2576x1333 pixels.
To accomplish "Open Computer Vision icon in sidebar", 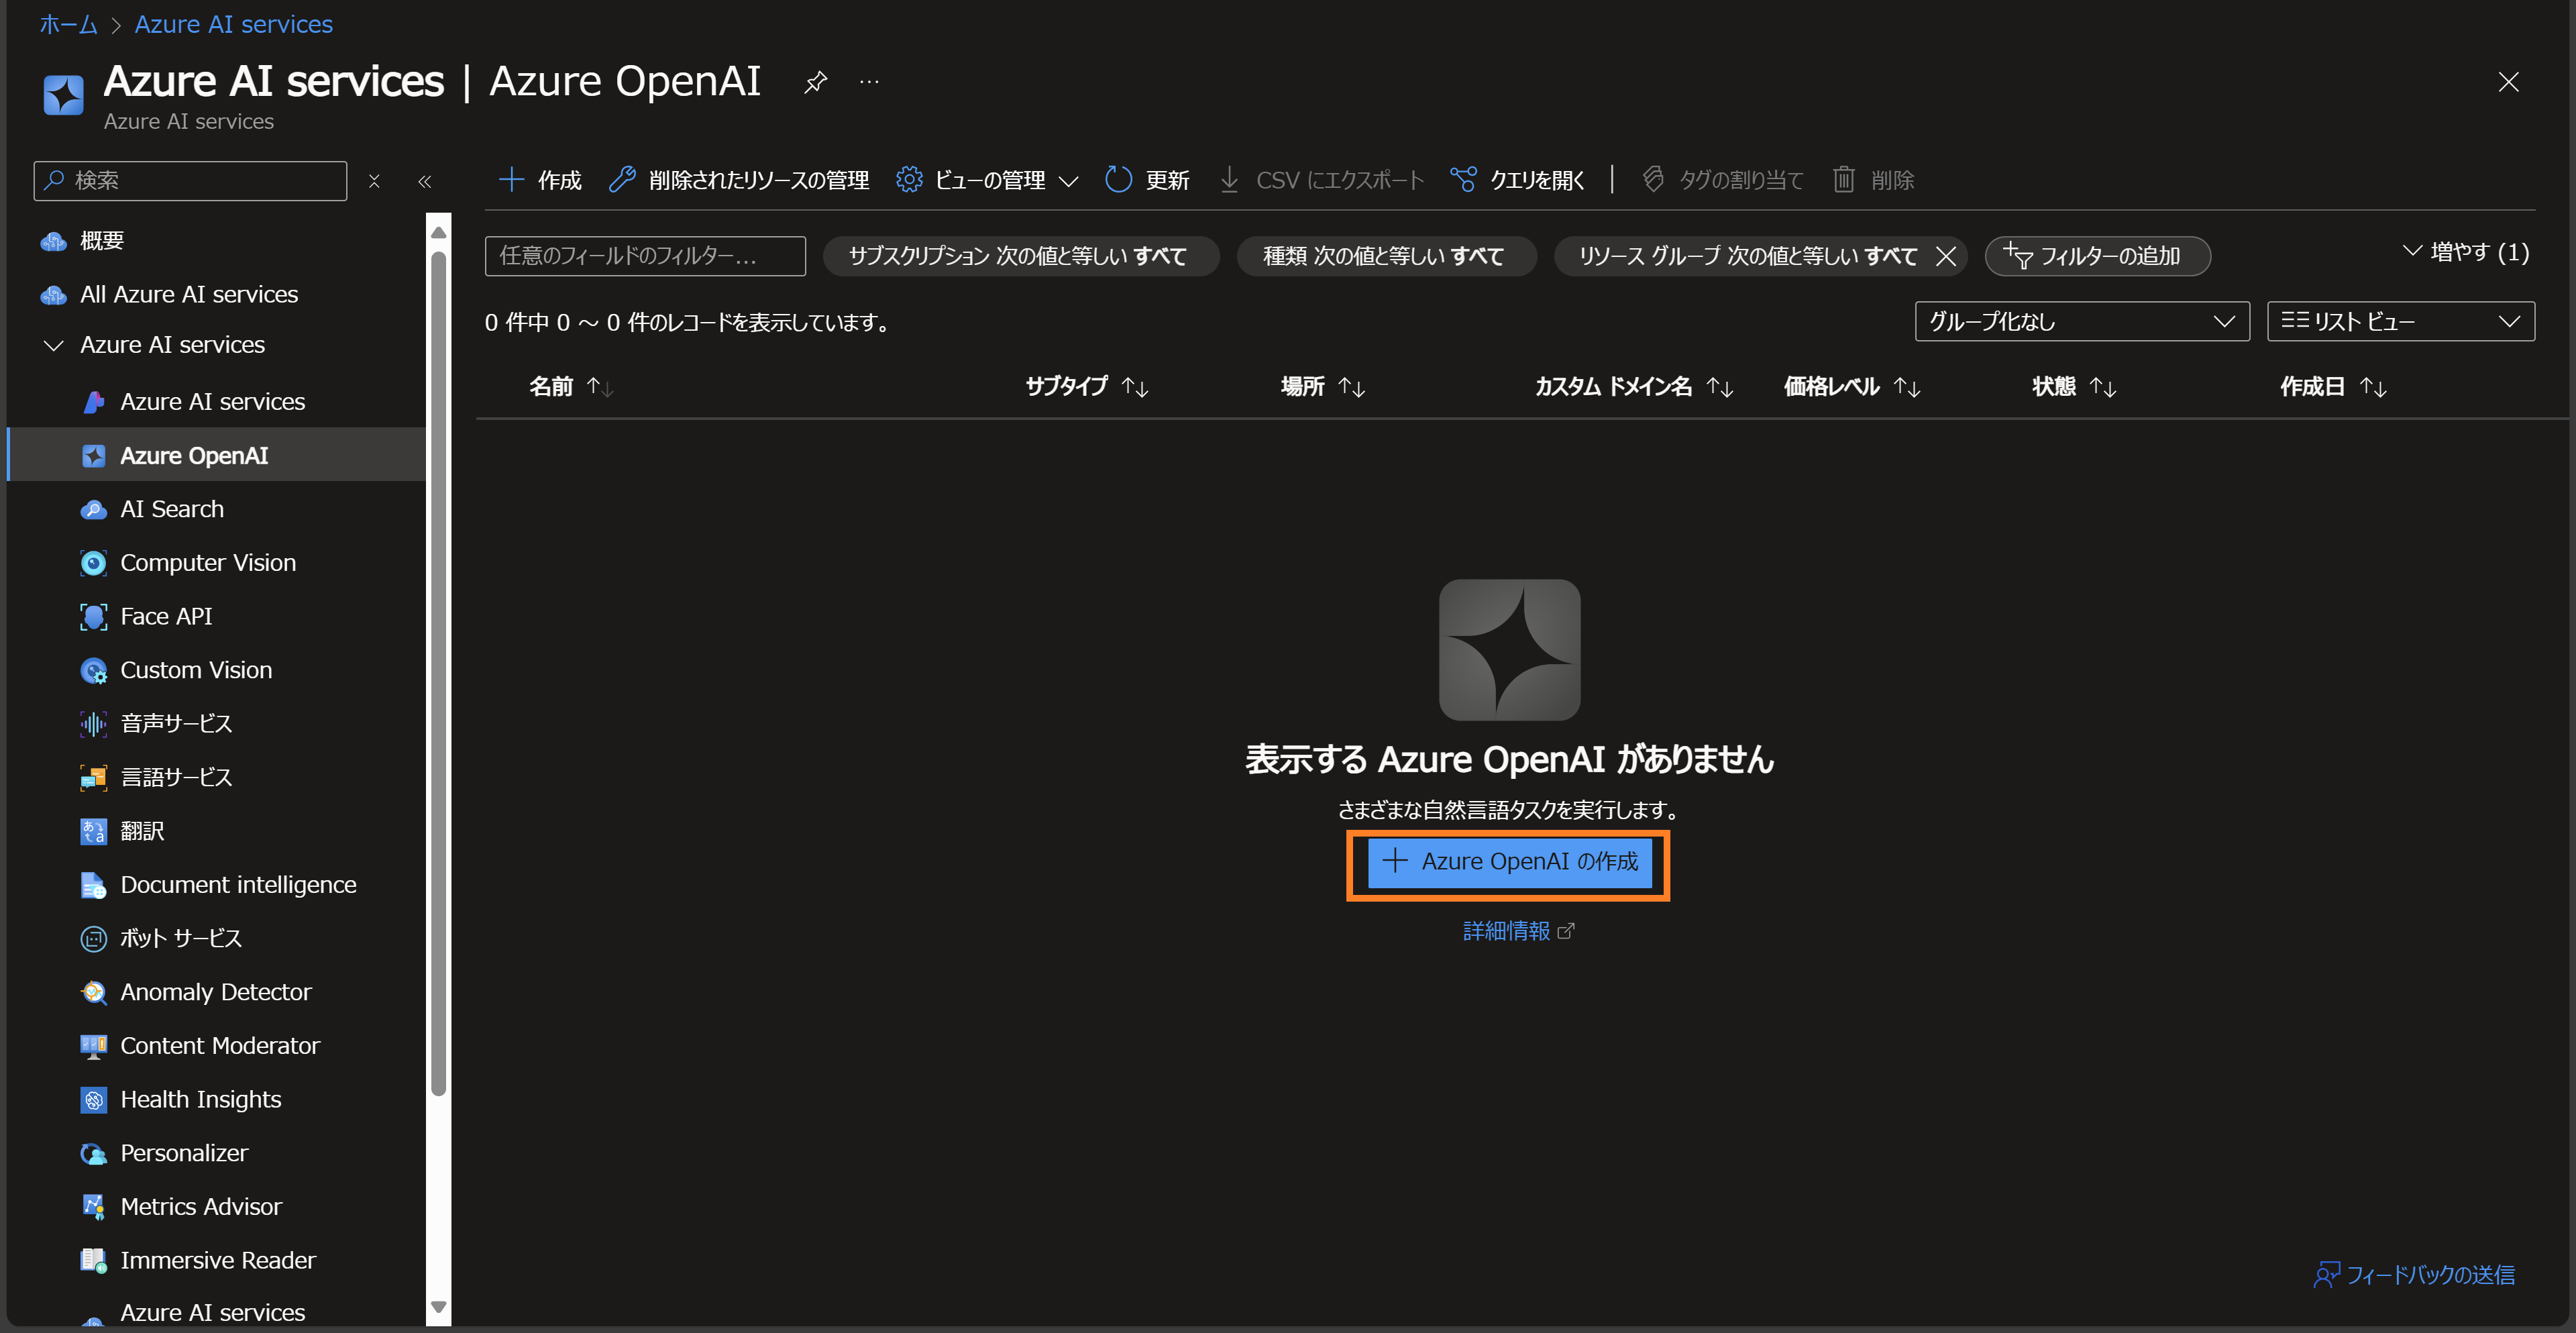I will tap(93, 563).
